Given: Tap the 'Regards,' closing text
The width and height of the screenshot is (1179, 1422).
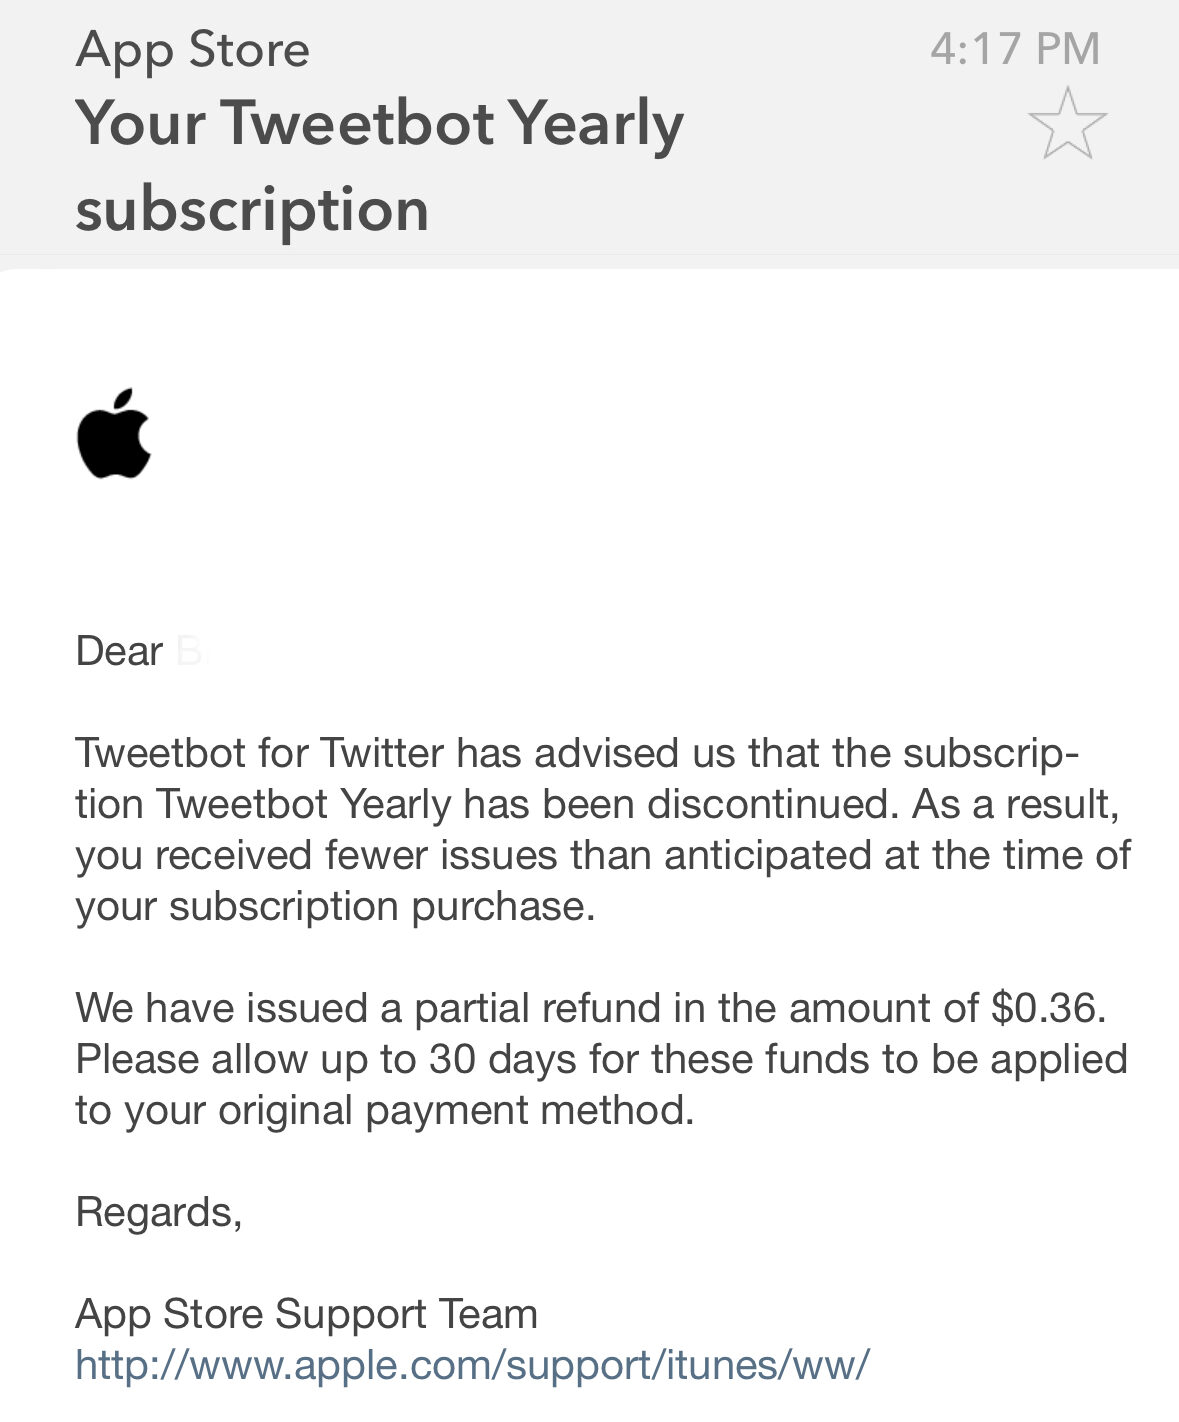Looking at the screenshot, I should tap(158, 1212).
